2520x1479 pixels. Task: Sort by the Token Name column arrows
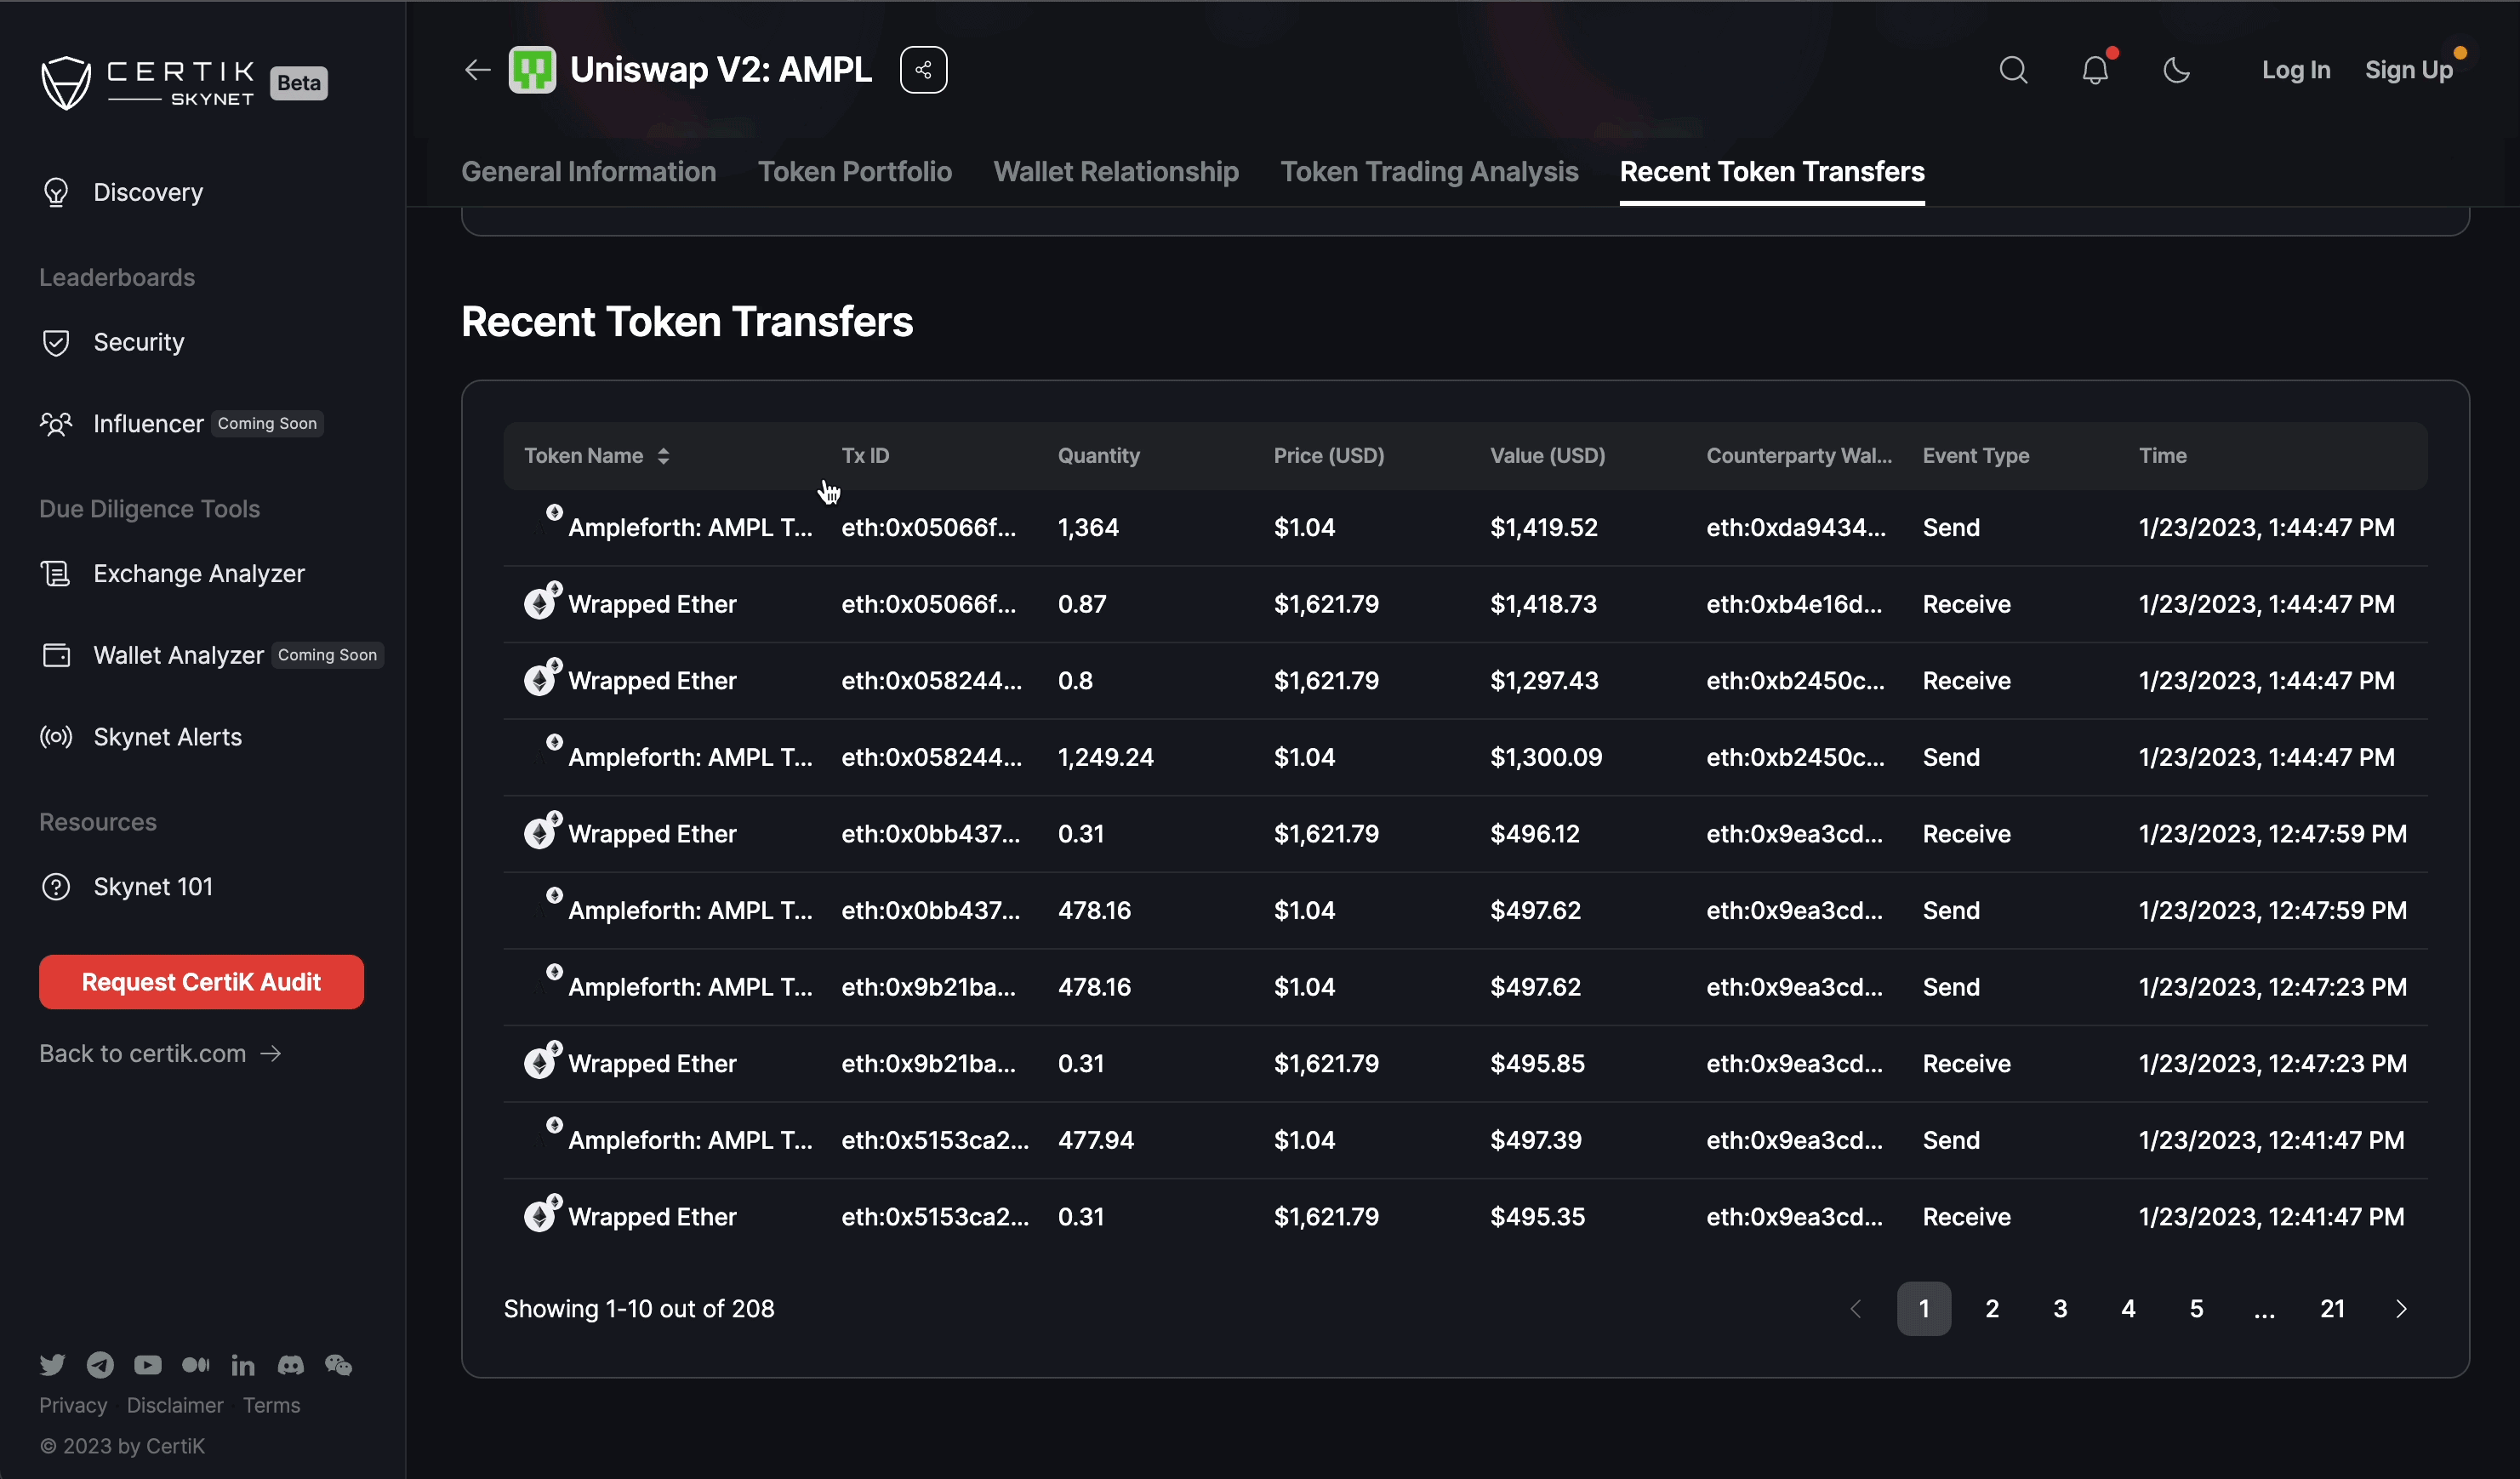[663, 456]
